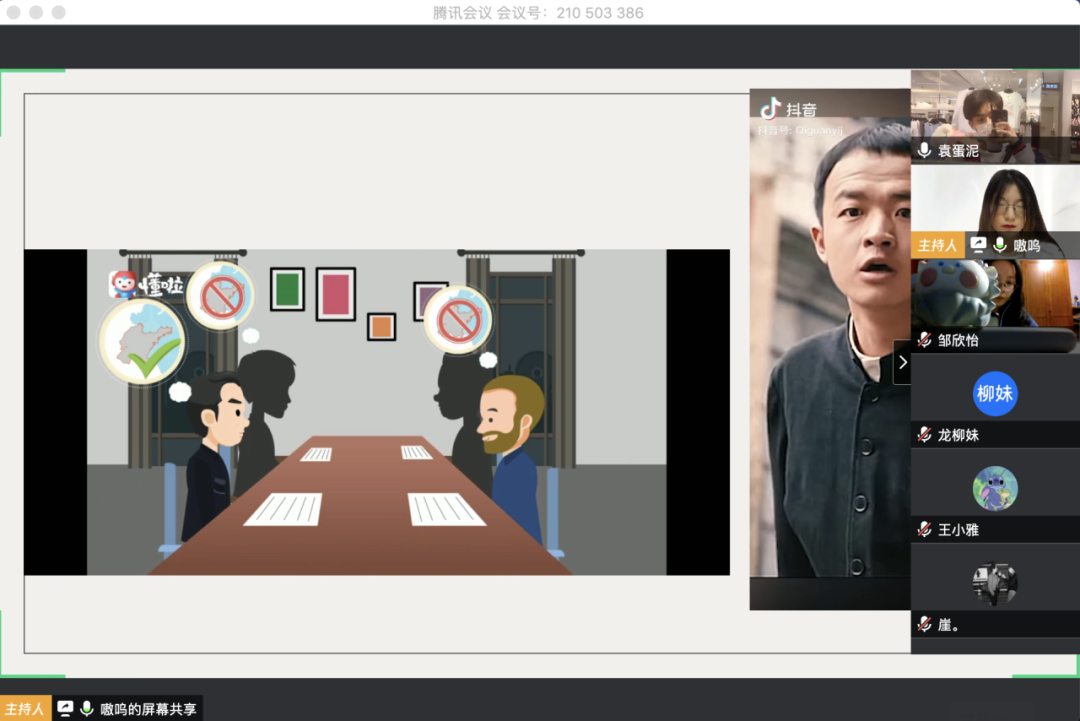Click the green microphone icon in bottom status bar
The height and width of the screenshot is (721, 1080).
(x=87, y=709)
